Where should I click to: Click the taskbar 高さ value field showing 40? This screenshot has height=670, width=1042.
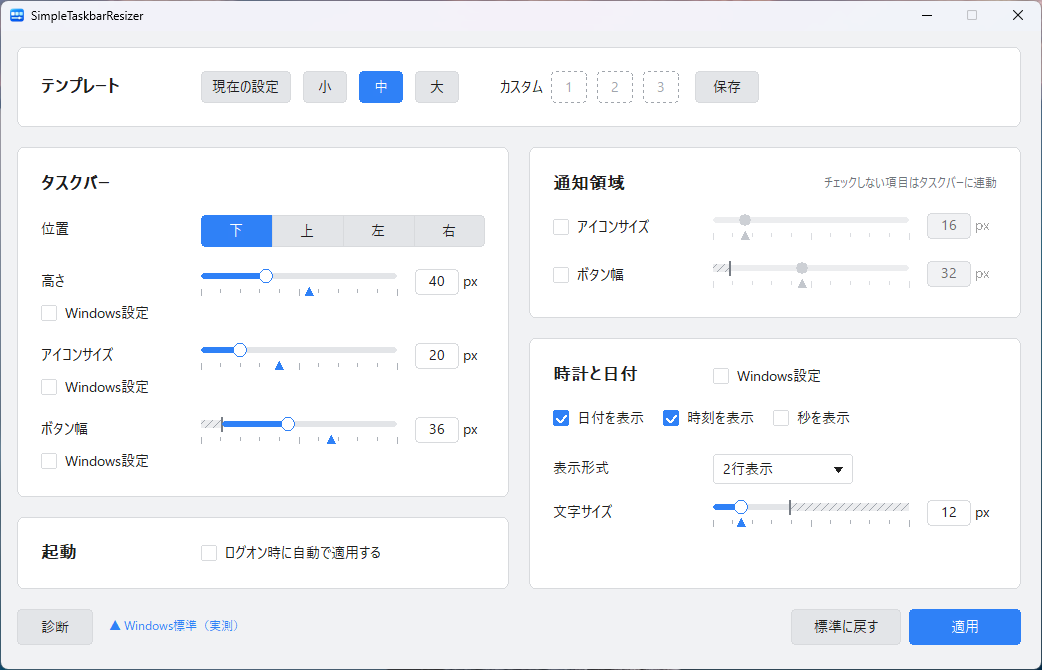(437, 282)
